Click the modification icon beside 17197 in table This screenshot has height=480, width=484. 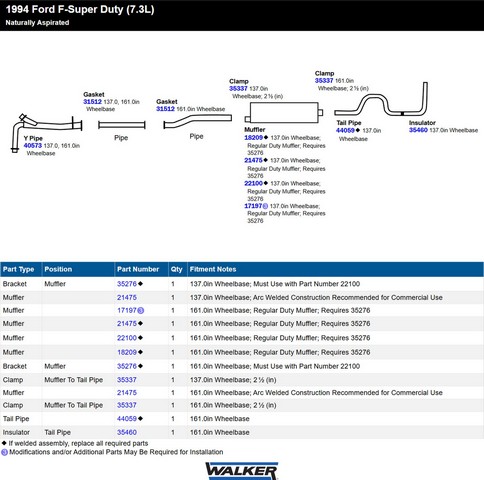(x=141, y=311)
